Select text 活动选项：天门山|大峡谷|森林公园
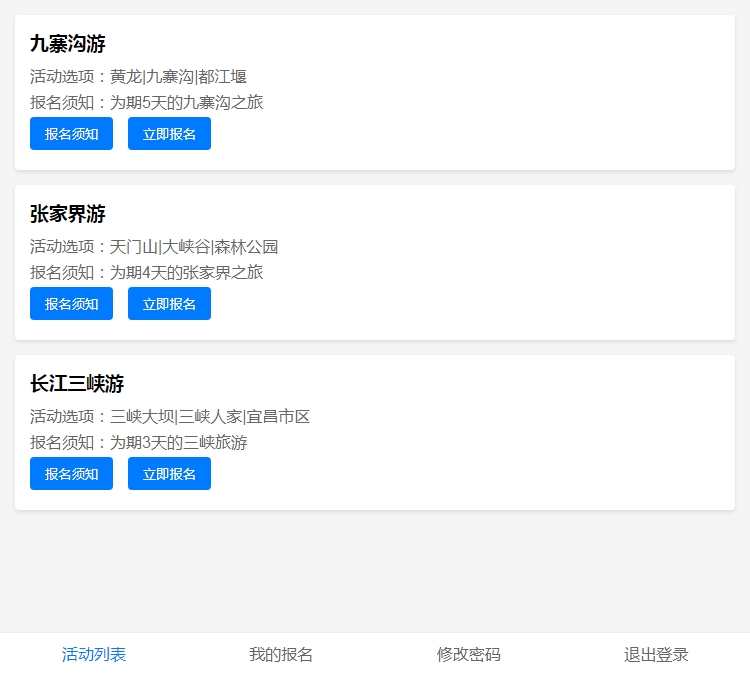This screenshot has height=674, width=750. [x=154, y=246]
